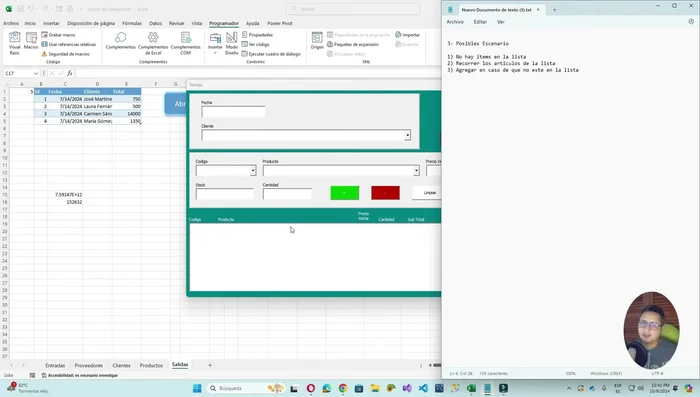
Task: Open the Archivo tab in Excel
Action: [x=11, y=23]
